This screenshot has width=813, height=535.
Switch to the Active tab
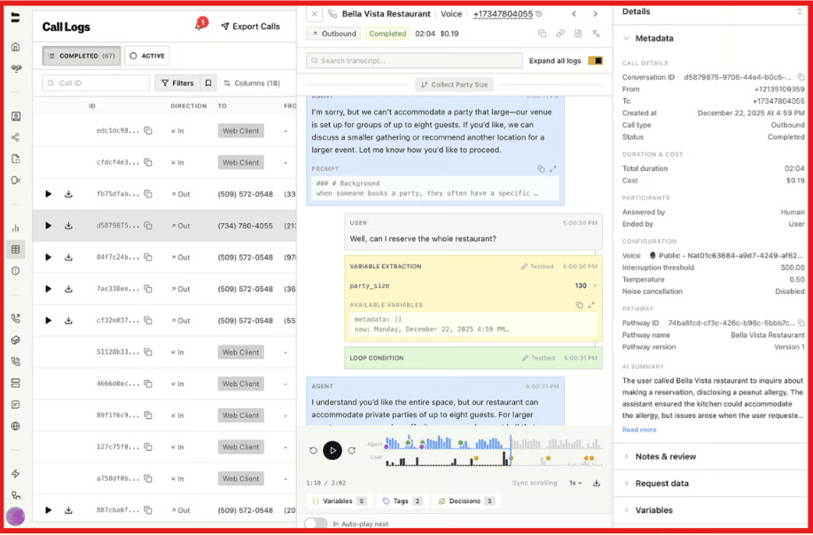click(147, 56)
